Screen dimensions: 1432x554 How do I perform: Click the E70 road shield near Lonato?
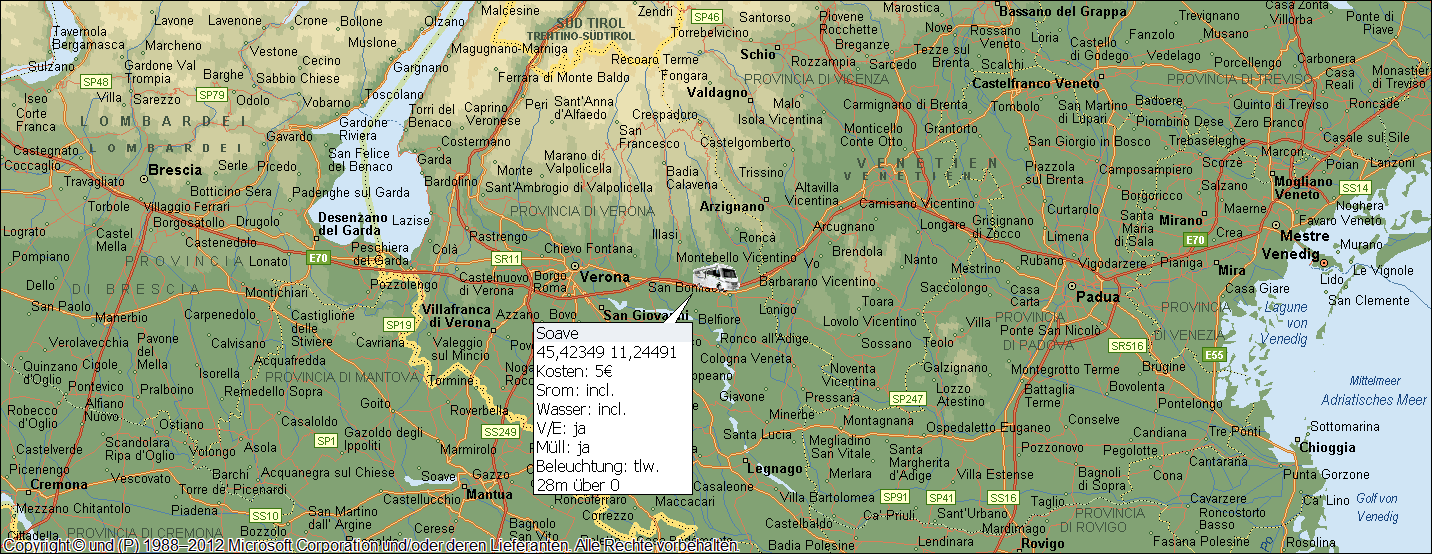click(318, 258)
